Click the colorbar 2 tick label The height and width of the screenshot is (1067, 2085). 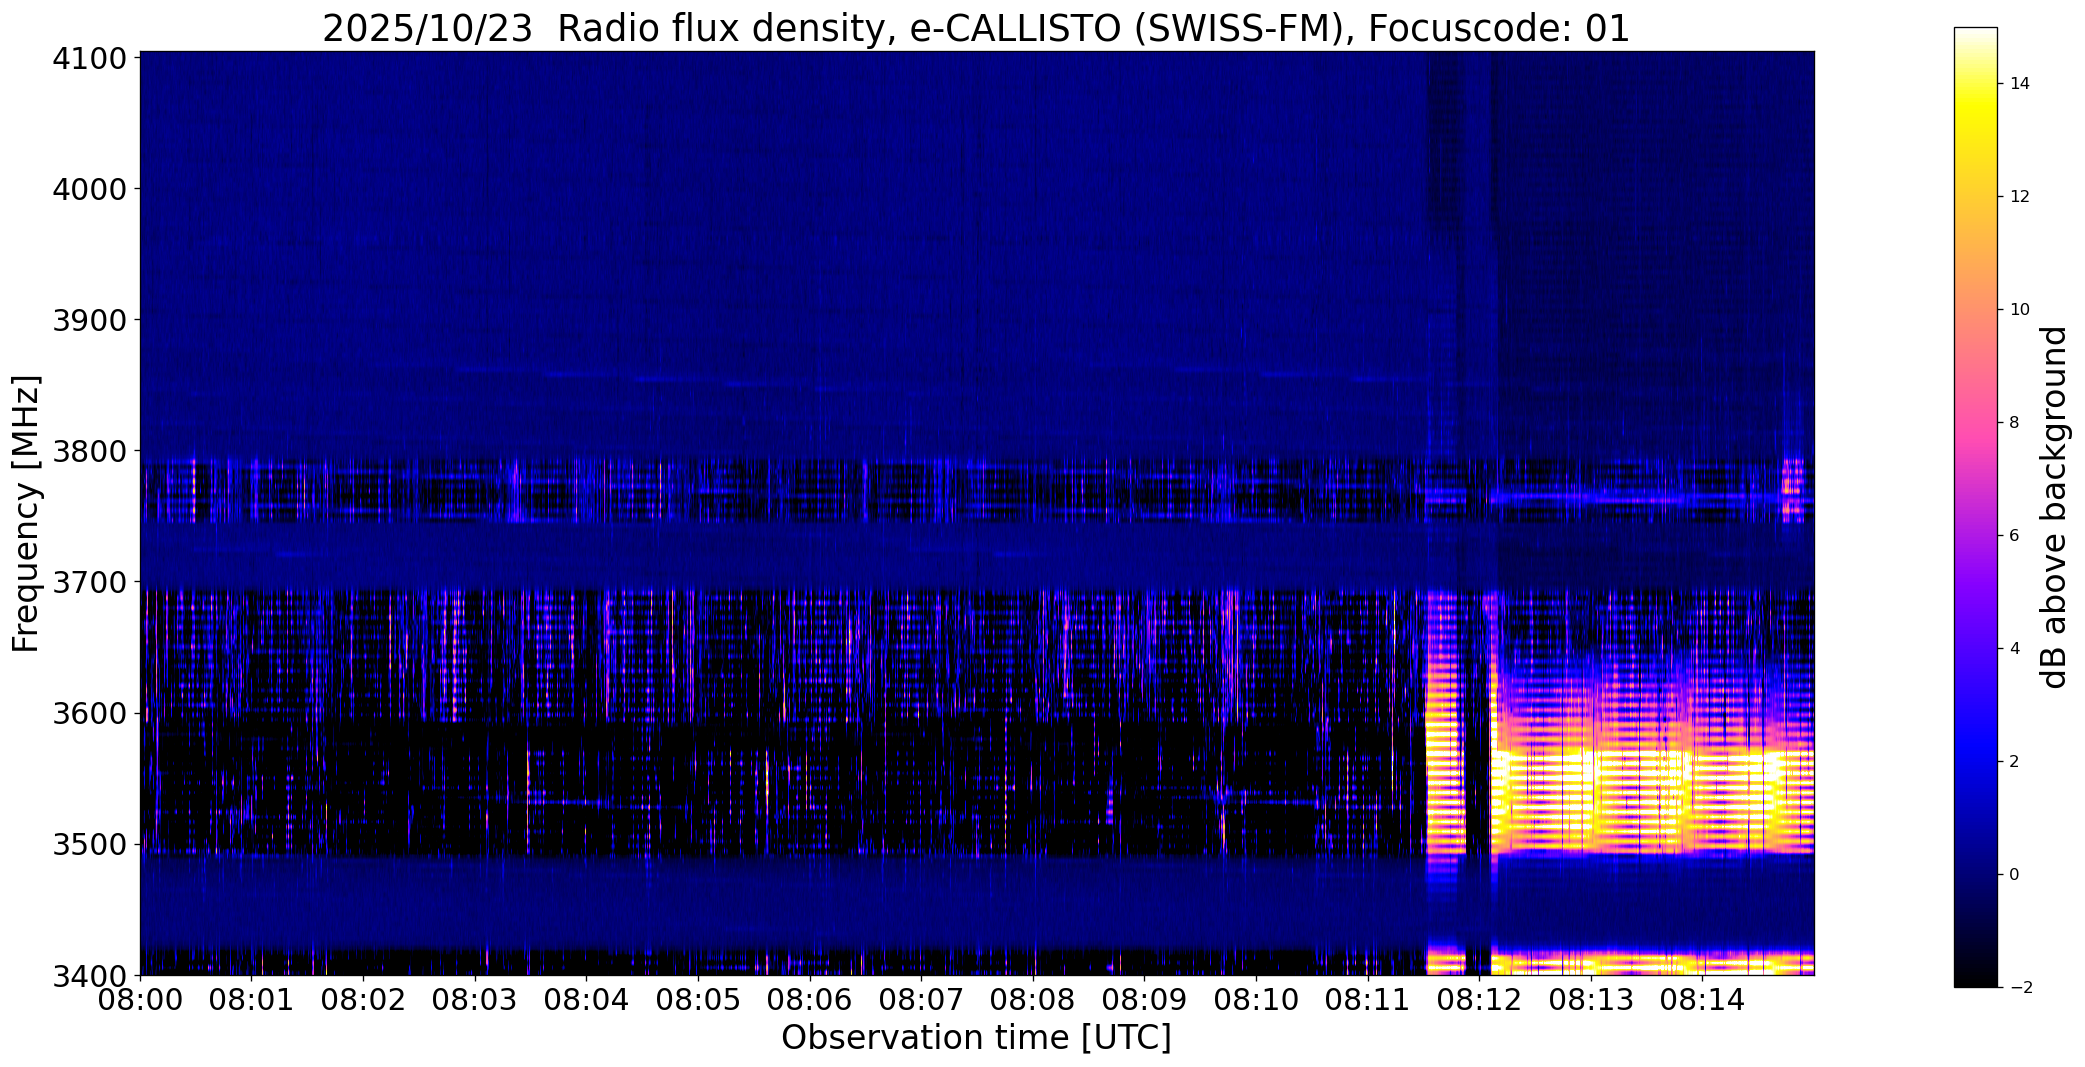click(2015, 762)
